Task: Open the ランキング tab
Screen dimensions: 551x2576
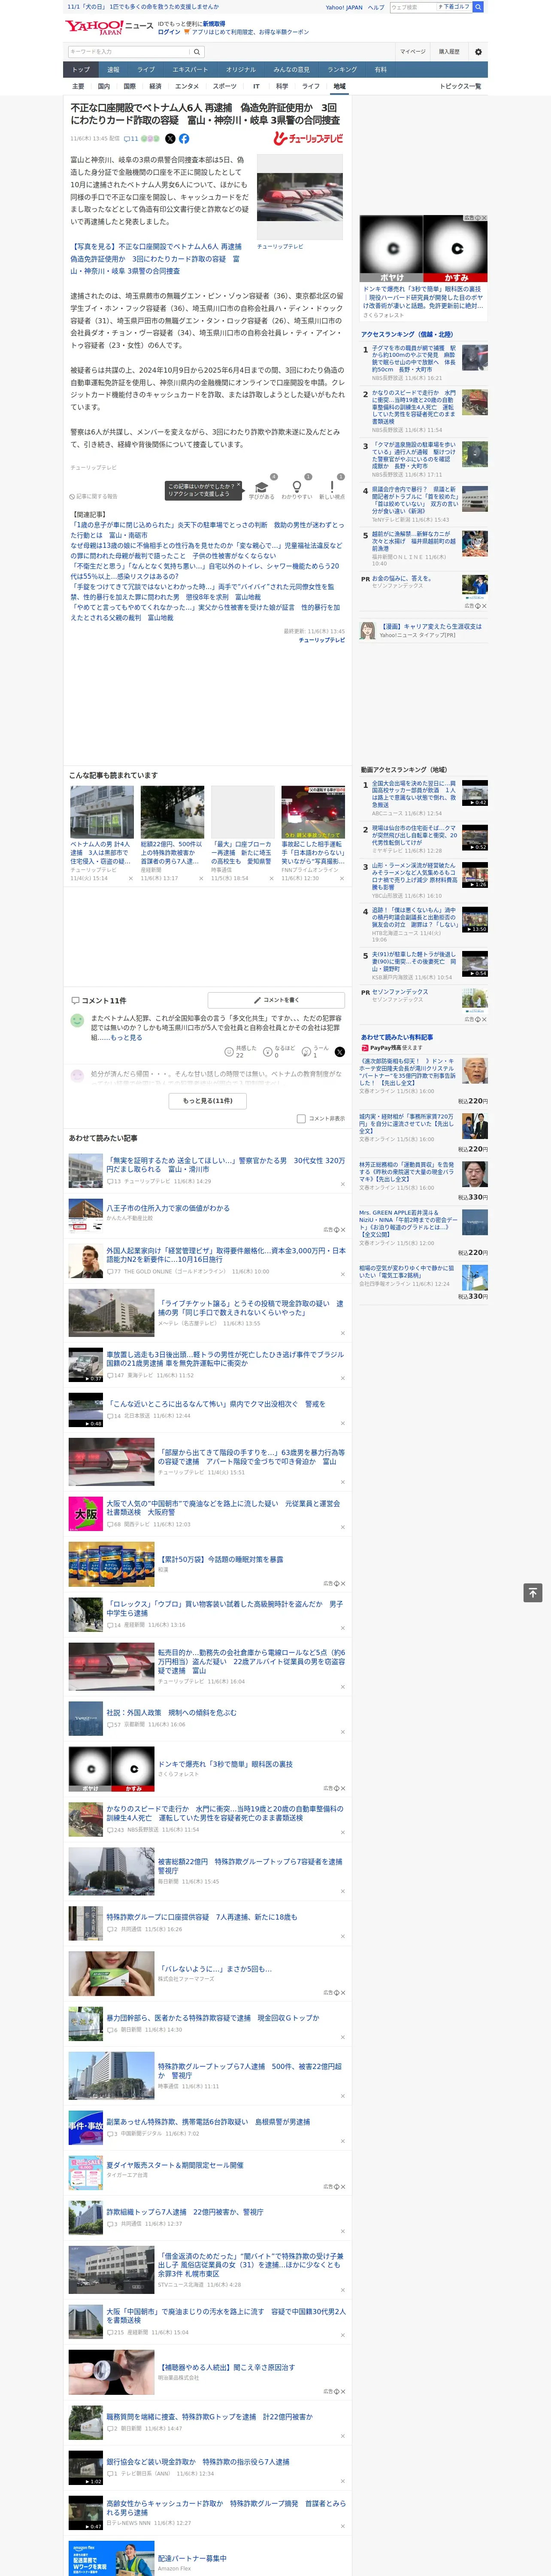Action: (x=342, y=70)
